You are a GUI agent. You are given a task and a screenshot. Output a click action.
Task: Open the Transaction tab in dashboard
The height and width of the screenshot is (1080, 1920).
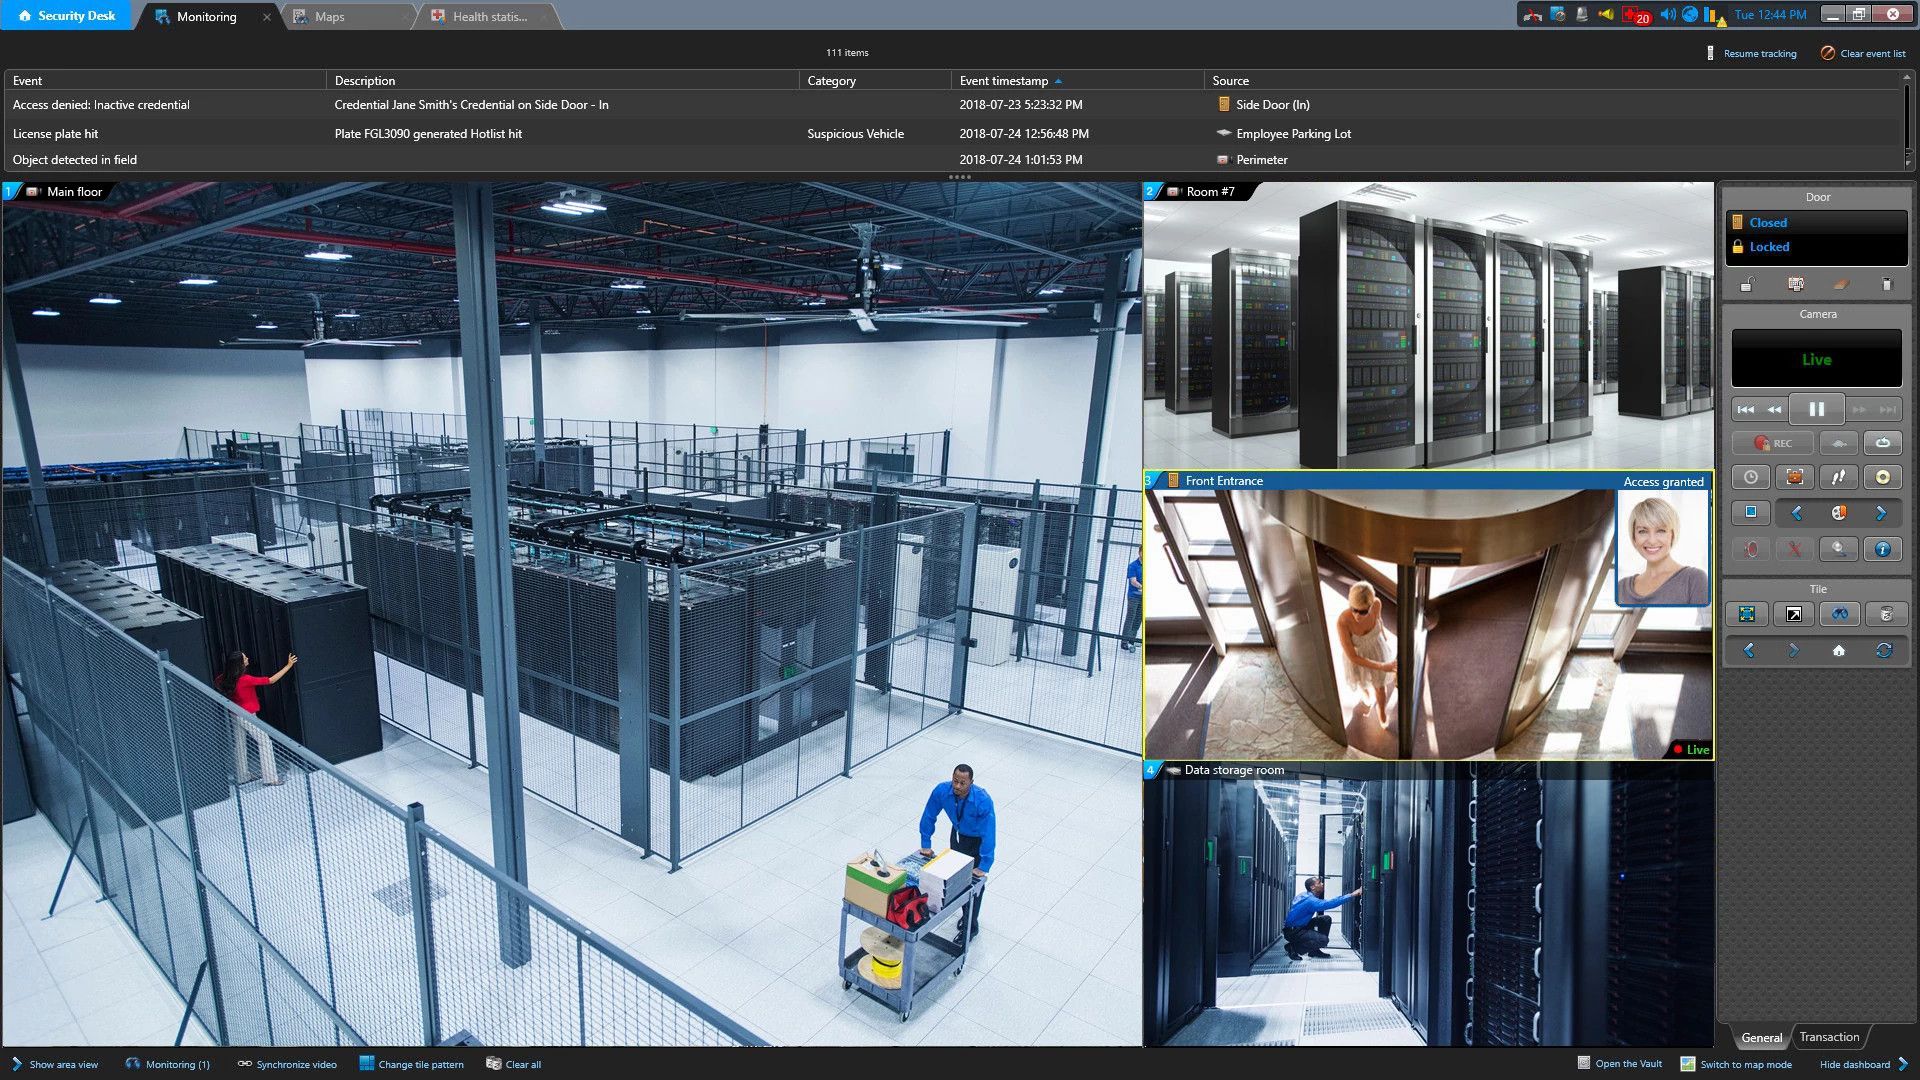[x=1829, y=1037]
